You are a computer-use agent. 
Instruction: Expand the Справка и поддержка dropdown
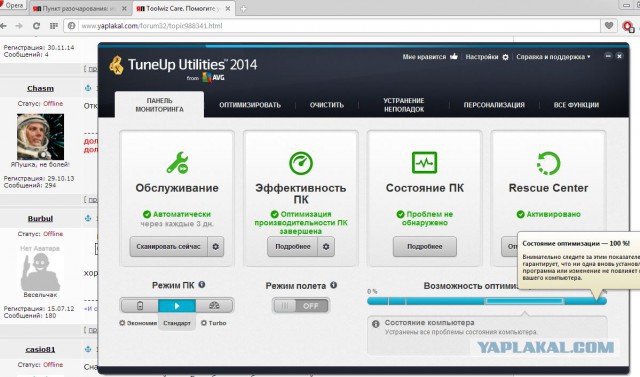(x=553, y=57)
